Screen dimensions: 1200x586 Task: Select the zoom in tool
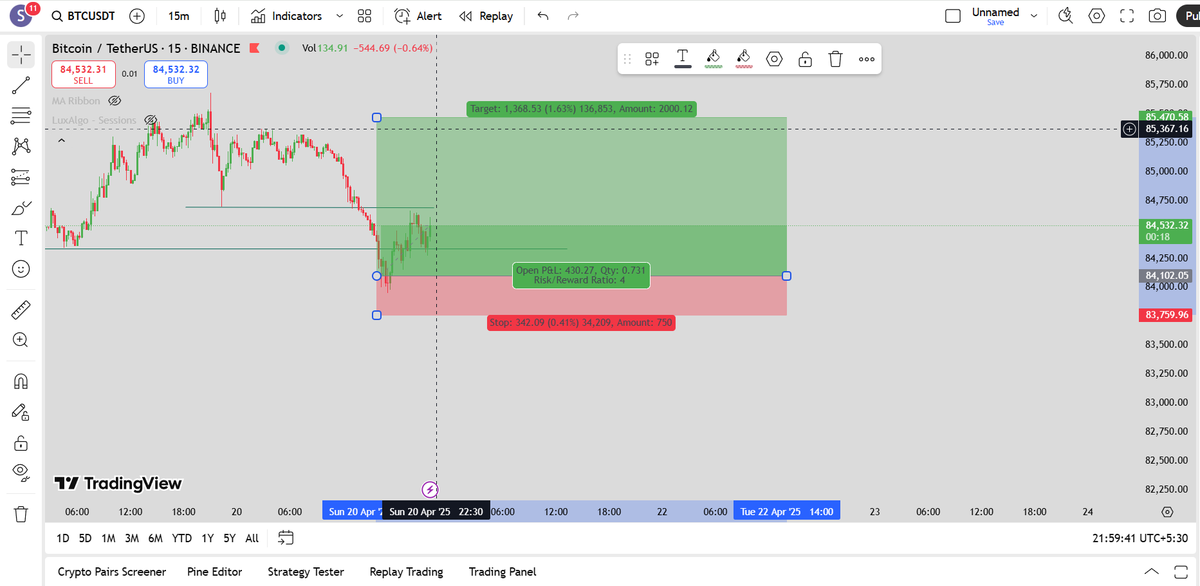[x=21, y=340]
